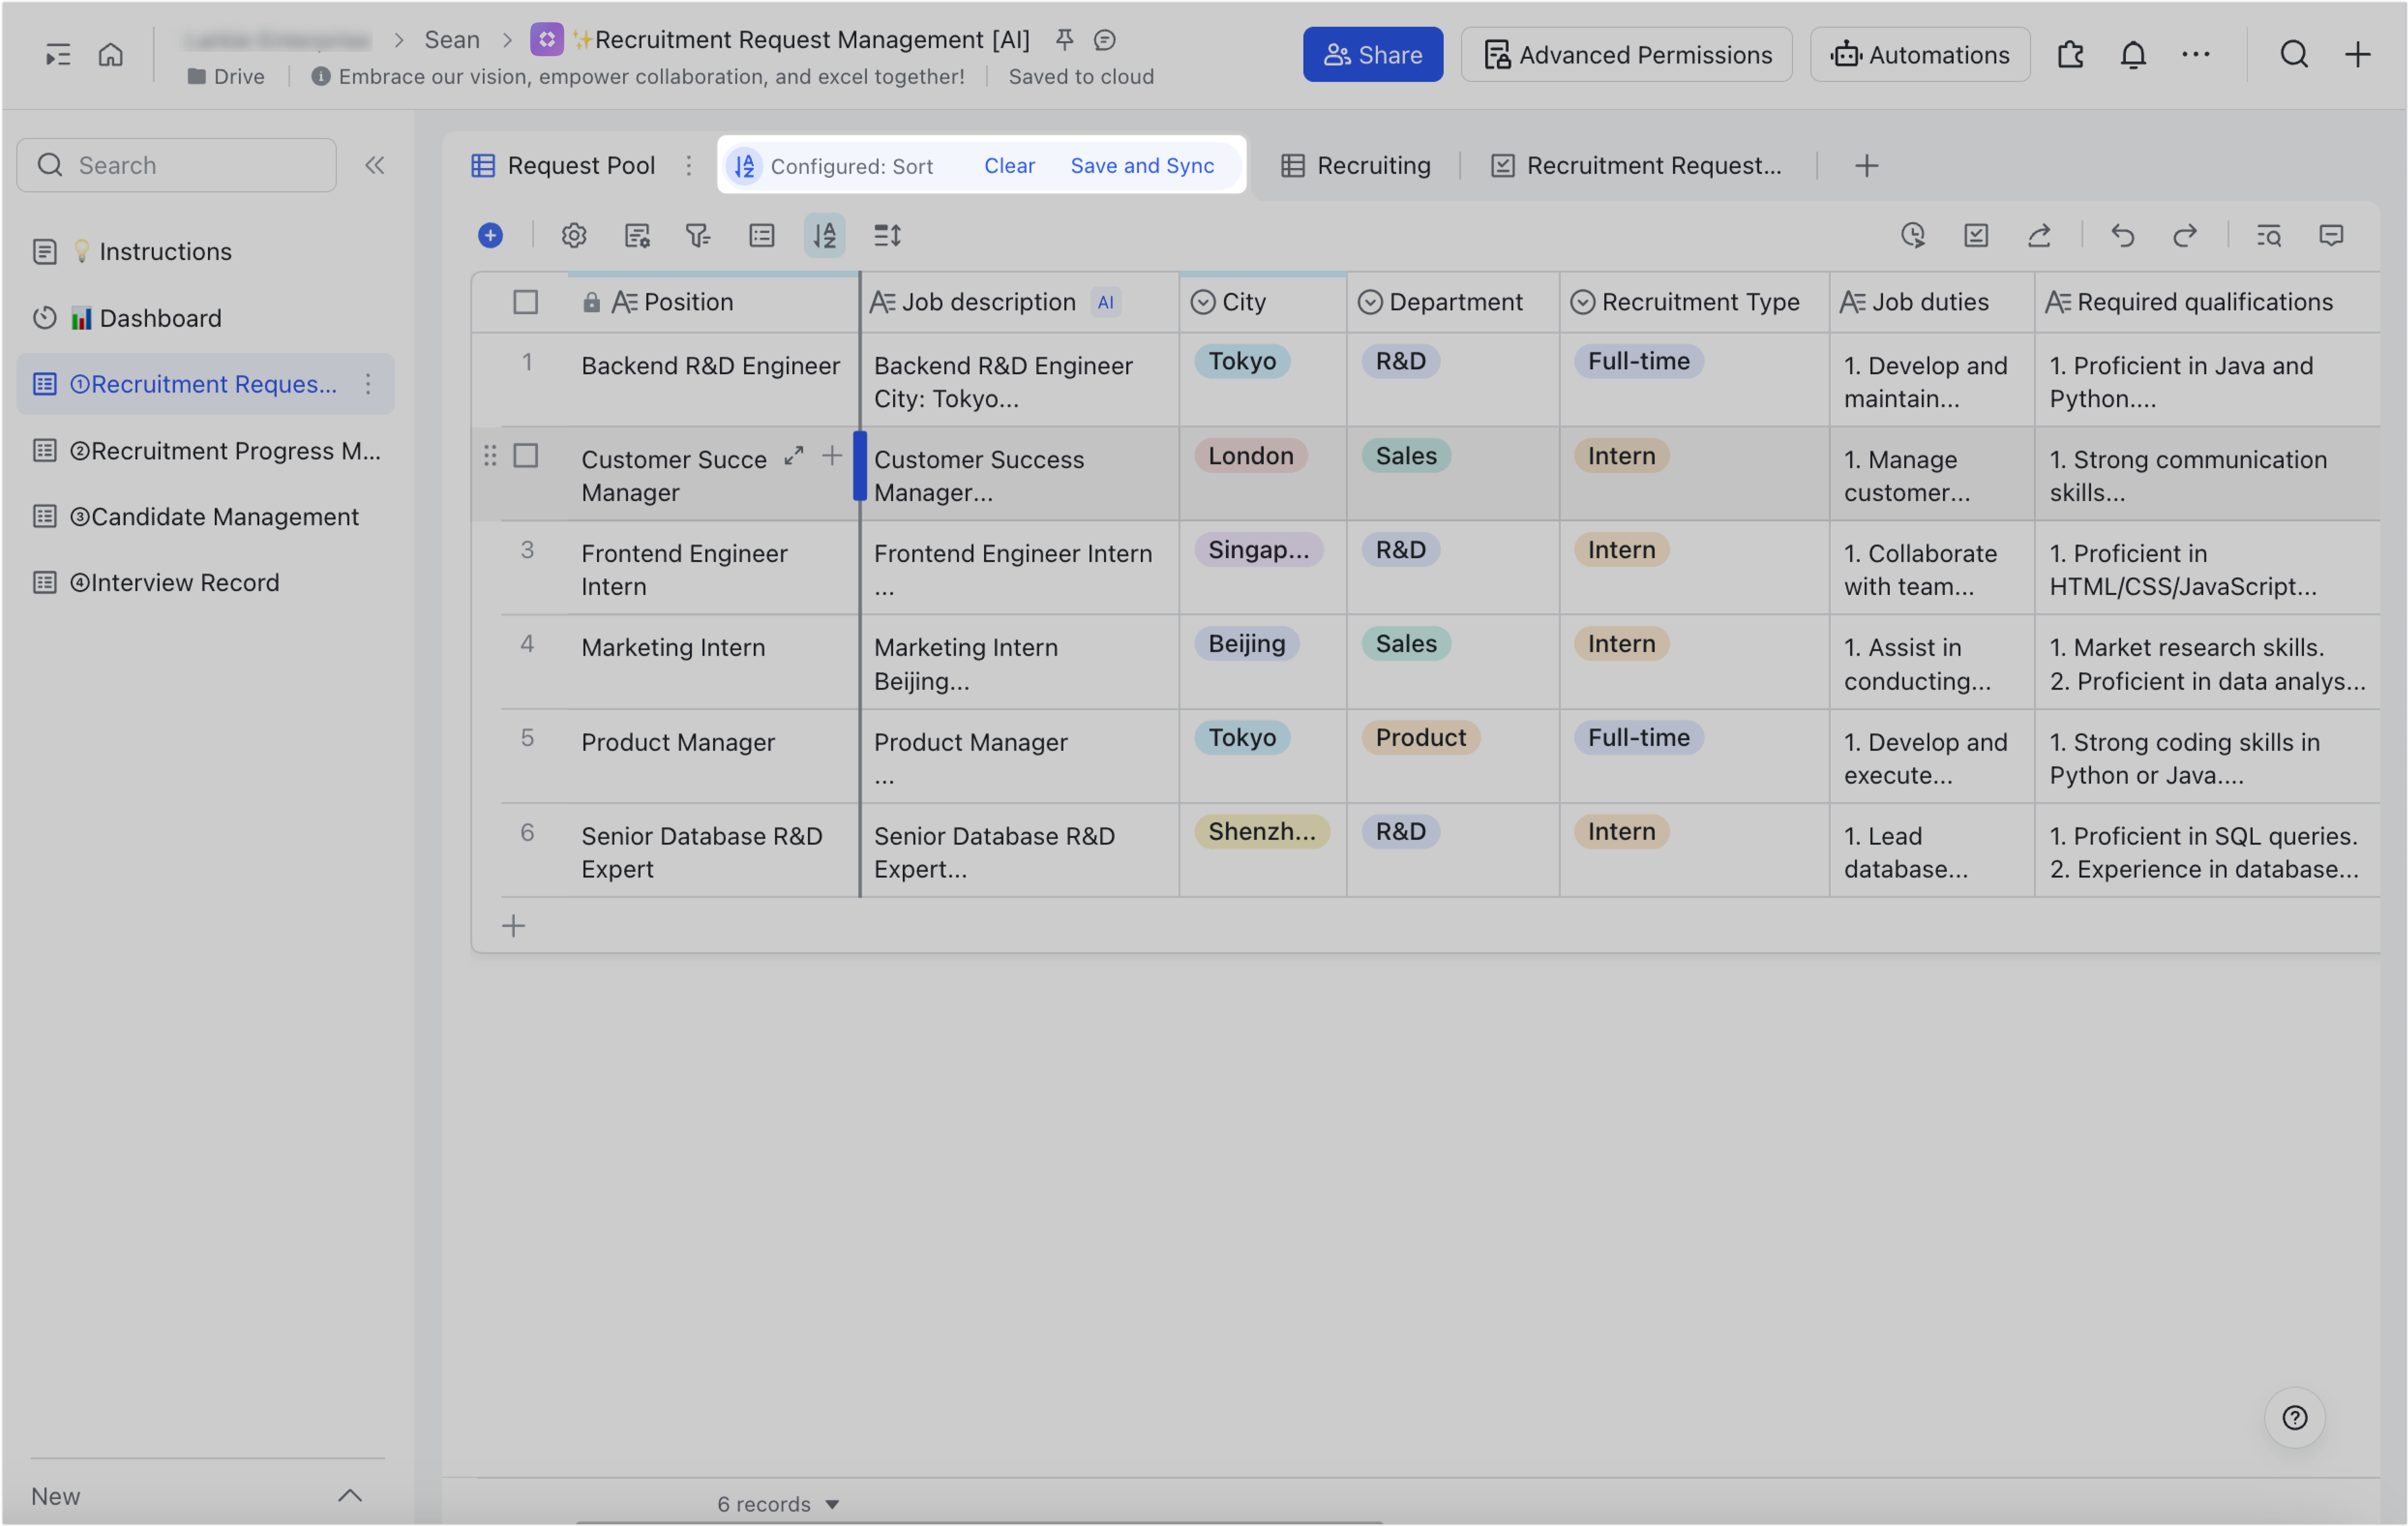Viewport: 2408px width, 1526px height.
Task: Expand the New section chevron
Action: 350,1495
